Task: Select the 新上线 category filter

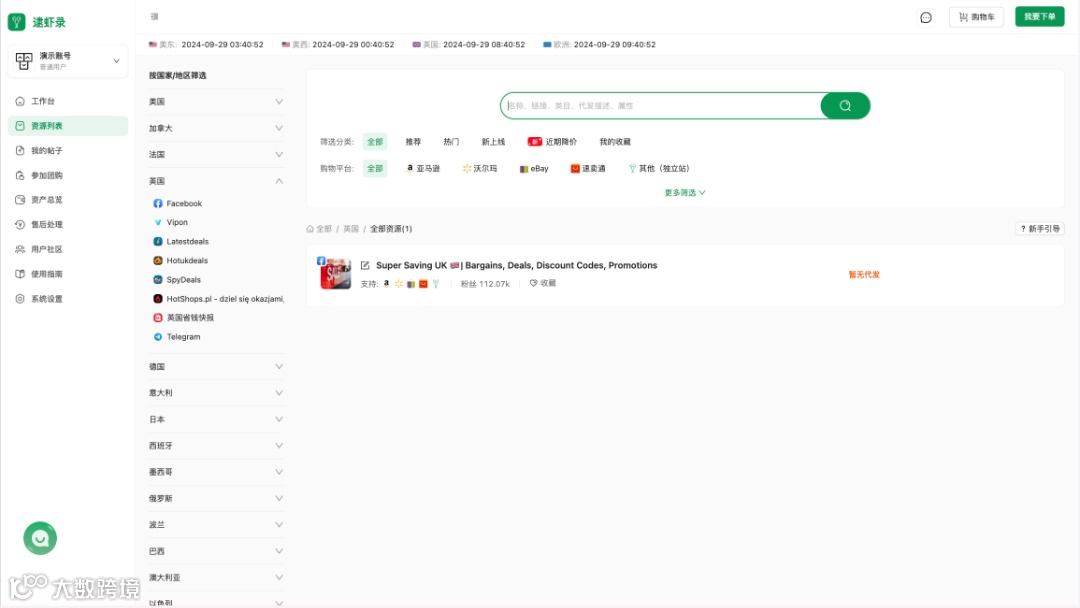Action: click(x=493, y=142)
